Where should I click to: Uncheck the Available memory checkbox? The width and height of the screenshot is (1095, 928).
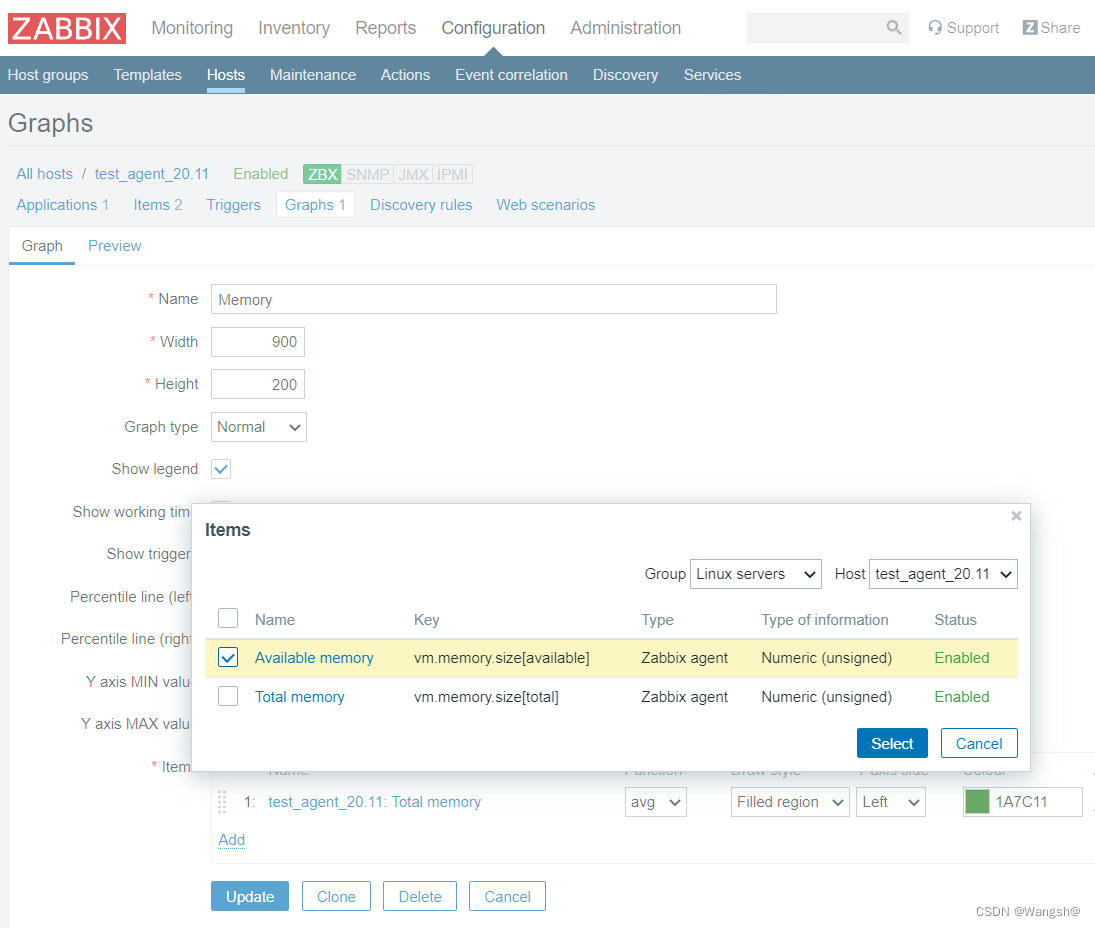[x=228, y=657]
